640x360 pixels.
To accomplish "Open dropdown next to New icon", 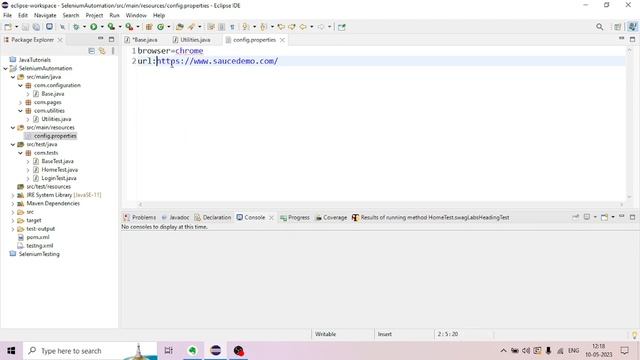I will click(x=17, y=27).
